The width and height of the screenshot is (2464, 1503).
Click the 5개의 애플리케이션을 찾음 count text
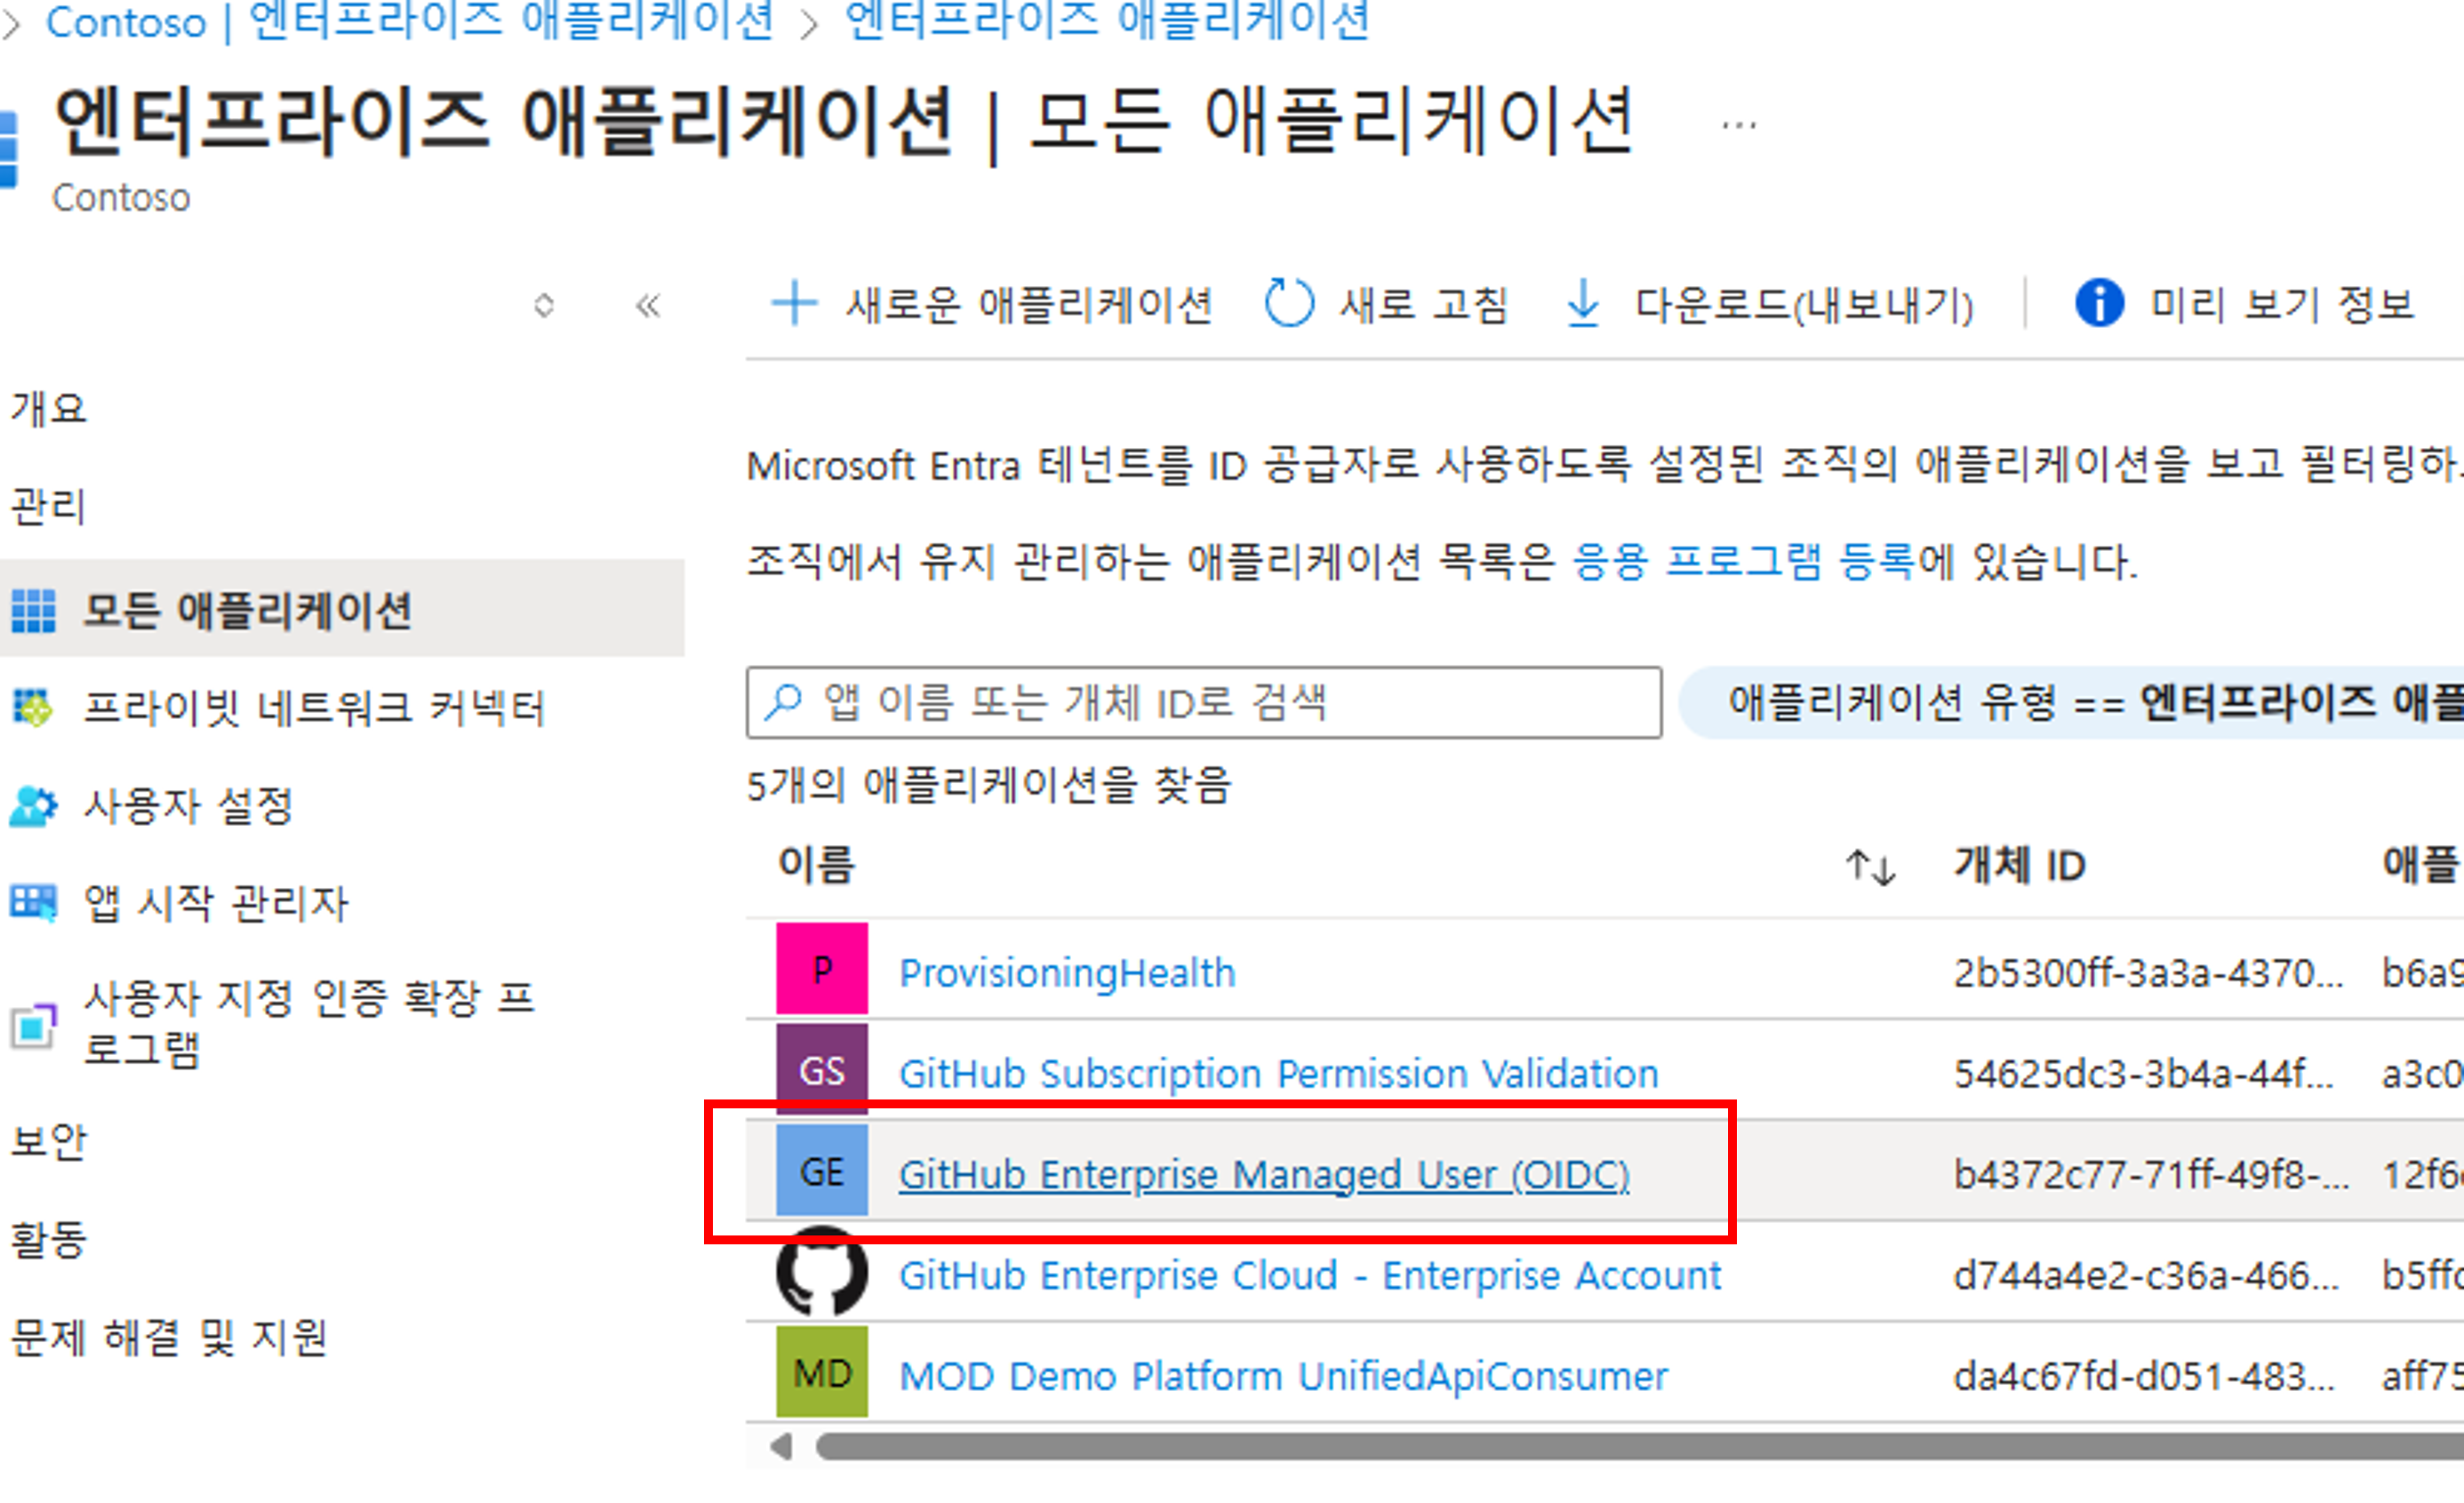coord(989,785)
